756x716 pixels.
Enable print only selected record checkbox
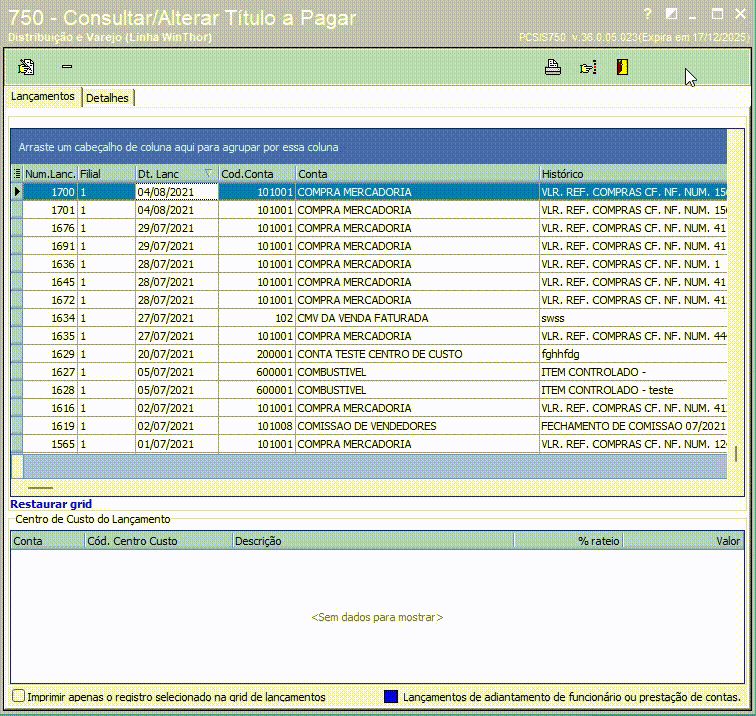(x=19, y=696)
